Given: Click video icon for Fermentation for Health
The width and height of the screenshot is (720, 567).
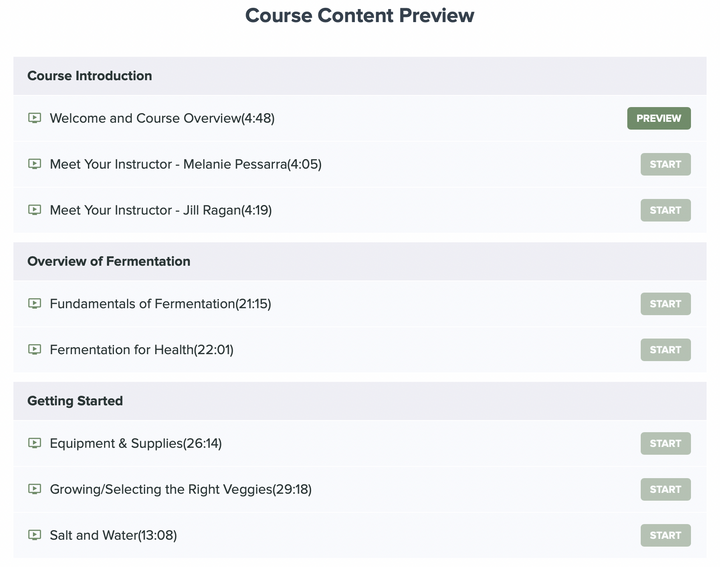Looking at the screenshot, I should (x=34, y=349).
